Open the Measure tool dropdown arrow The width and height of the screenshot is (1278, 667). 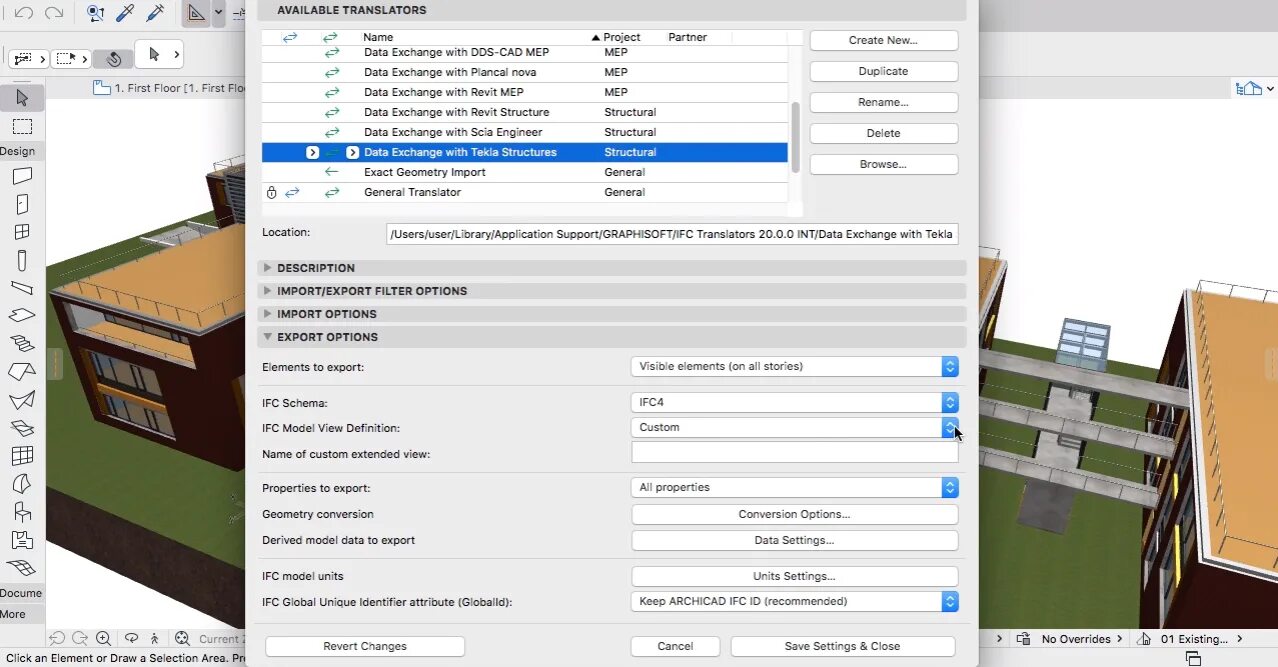pyautogui.click(x=218, y=13)
